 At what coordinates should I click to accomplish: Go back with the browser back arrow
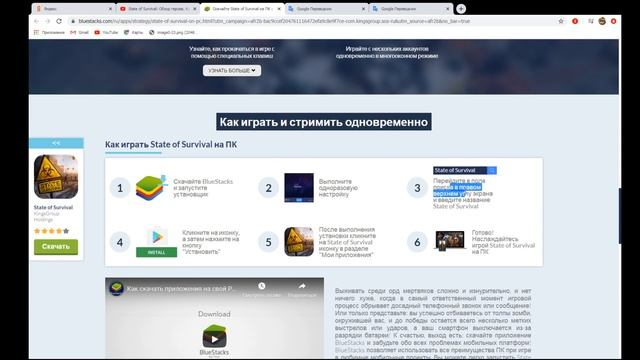pos(36,21)
